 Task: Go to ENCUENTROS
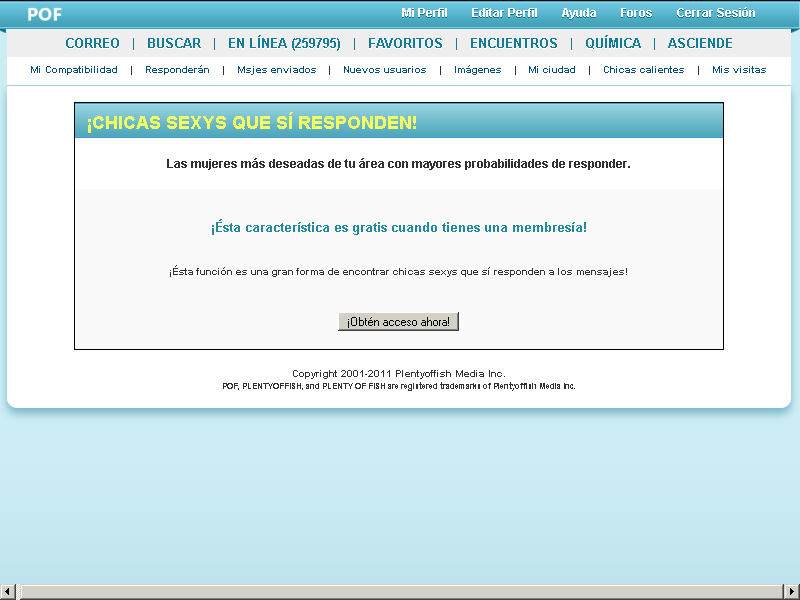pyautogui.click(x=514, y=43)
